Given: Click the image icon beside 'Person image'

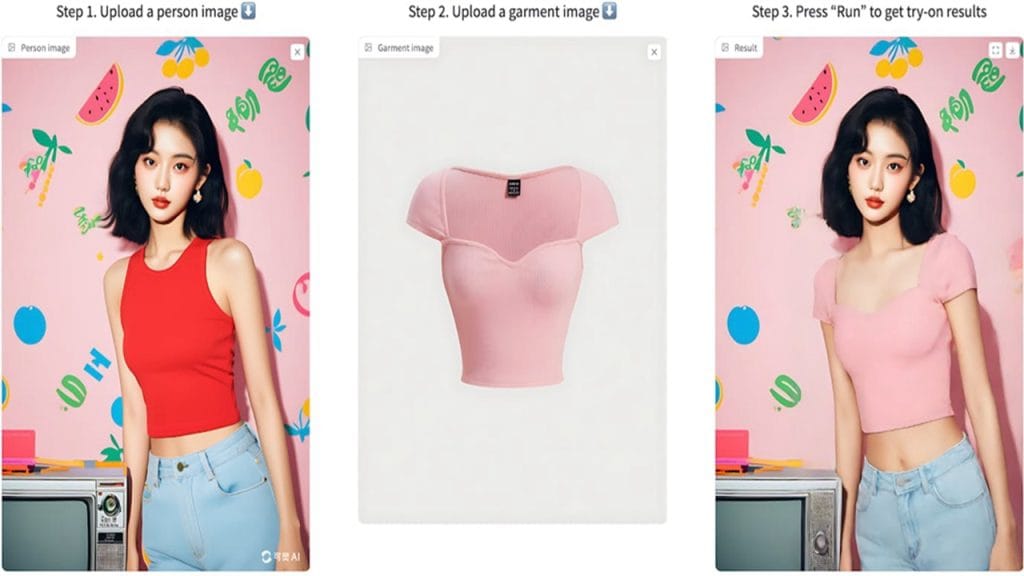Looking at the screenshot, I should pyautogui.click(x=12, y=48).
